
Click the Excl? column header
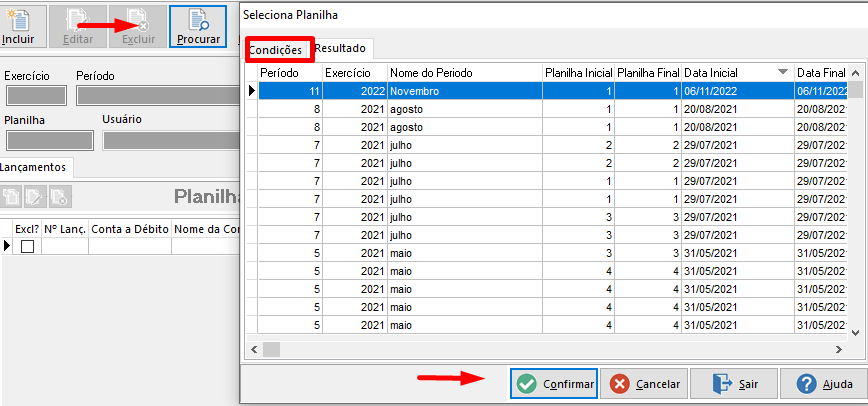pos(27,229)
